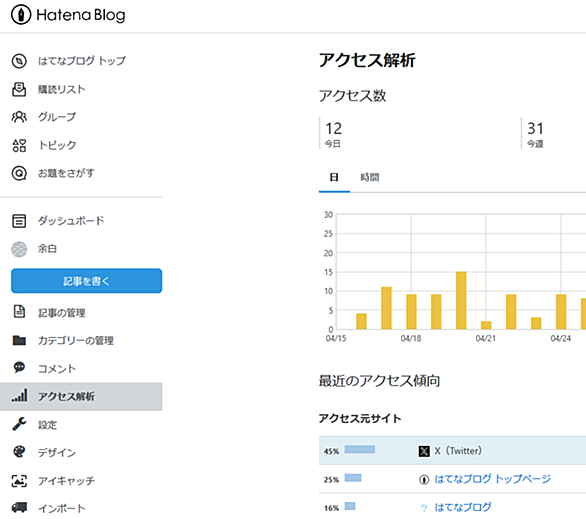This screenshot has height=519, width=586.
Task: Click the トピック shapes icon
Action: pyautogui.click(x=19, y=145)
